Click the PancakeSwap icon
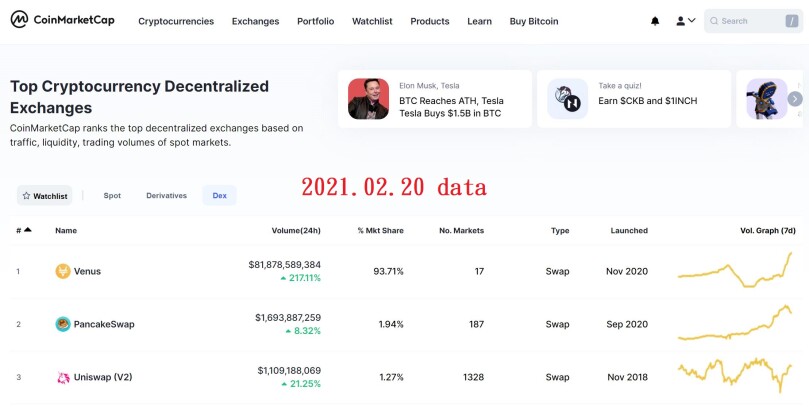The height and width of the screenshot is (407, 809). tap(63, 324)
